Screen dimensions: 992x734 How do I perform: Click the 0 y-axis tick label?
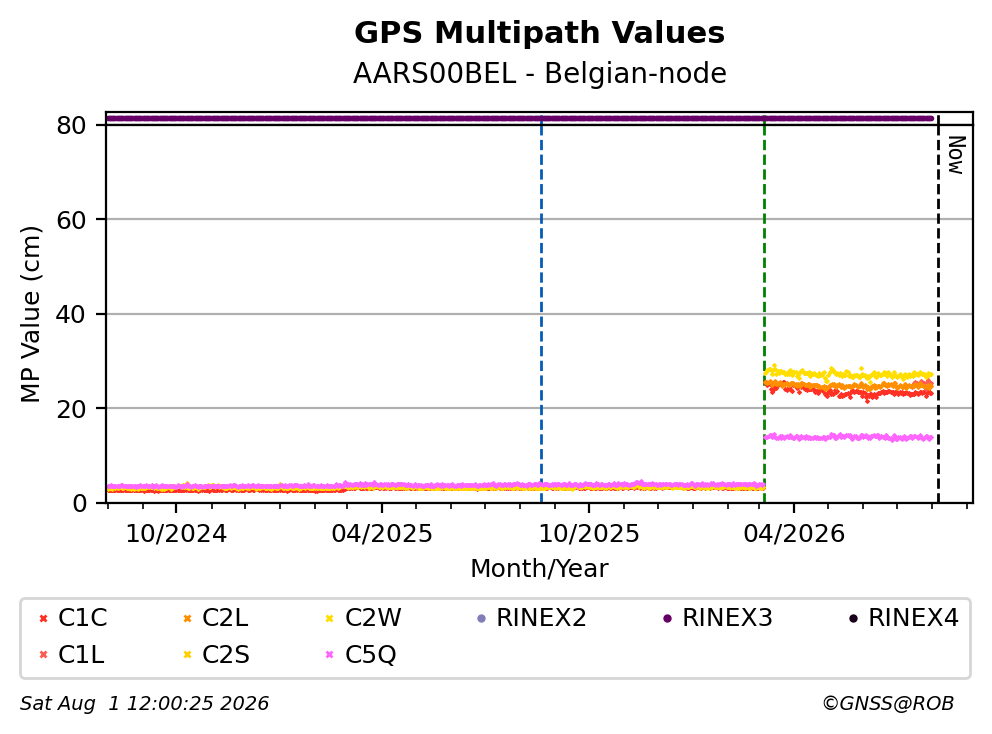point(79,503)
